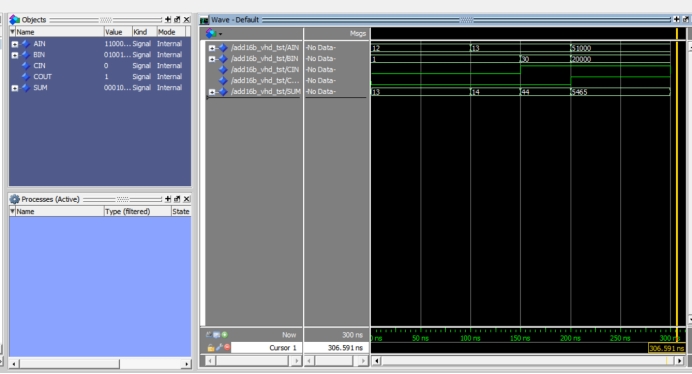
Task: Click the green insert cursor icon
Action: click(225, 335)
